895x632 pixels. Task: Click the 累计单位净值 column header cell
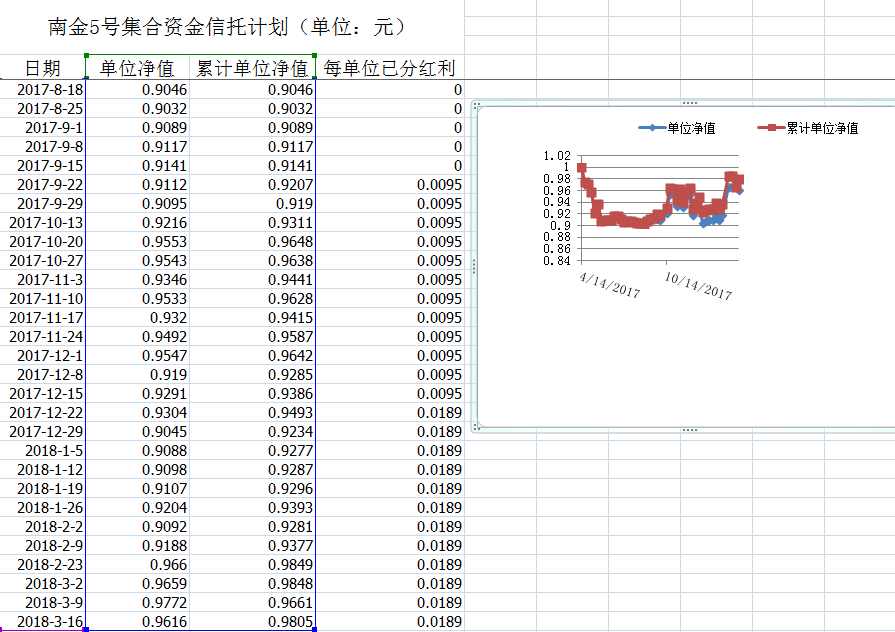[252, 68]
